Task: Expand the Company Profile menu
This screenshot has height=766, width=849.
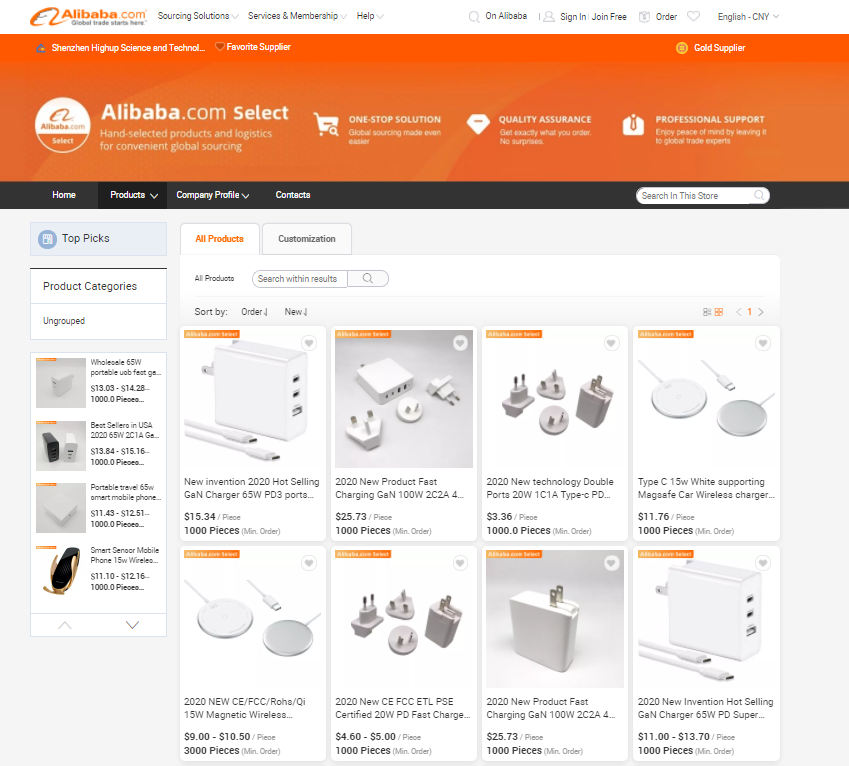Action: (x=212, y=195)
